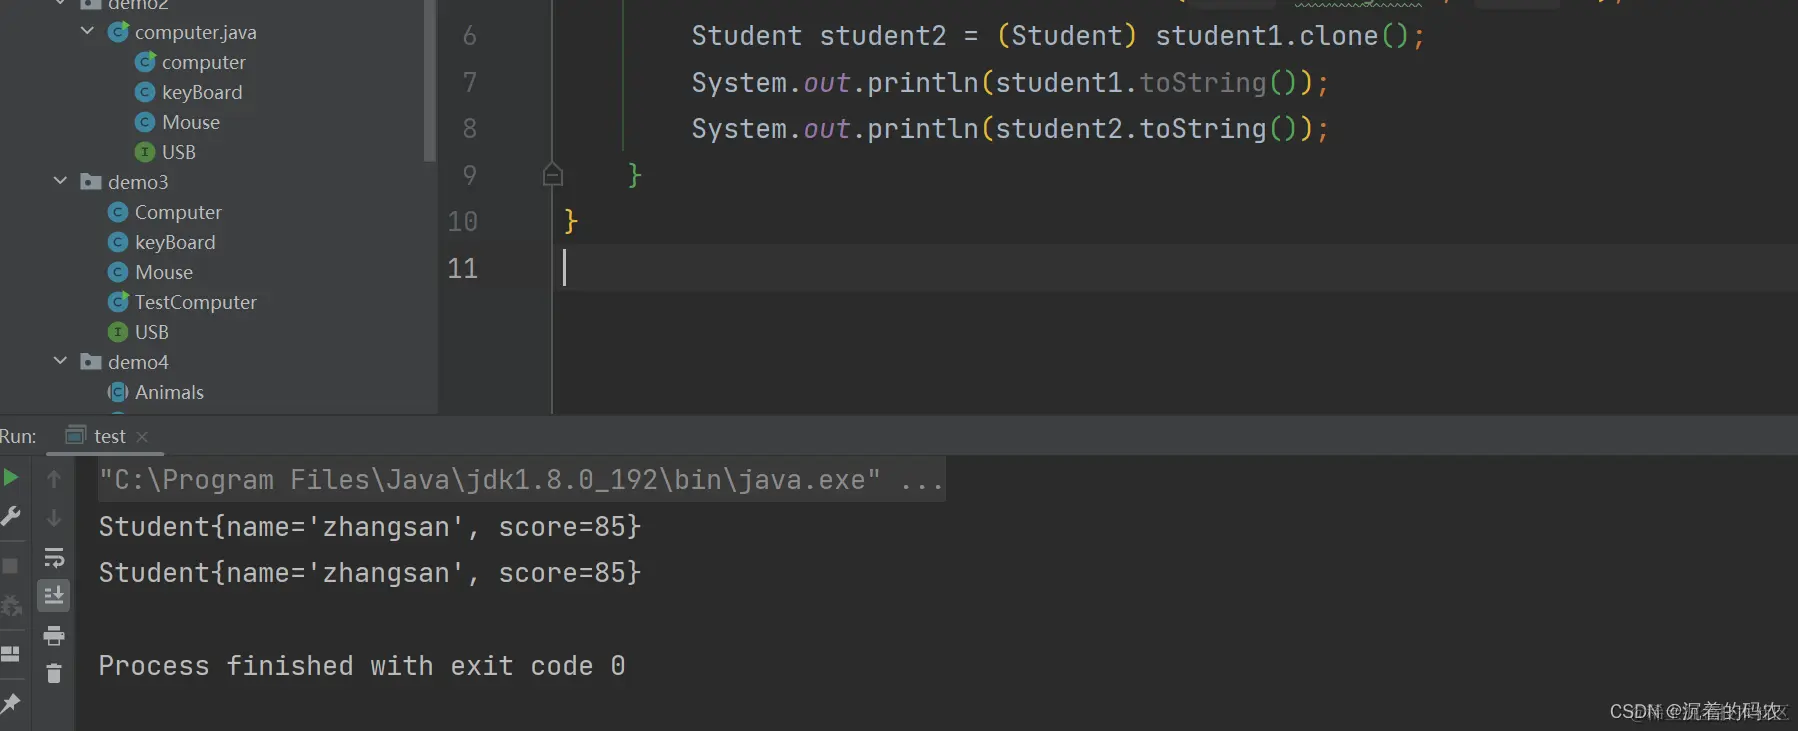1798x731 pixels.
Task: Select the demo3 folder
Action: click(138, 182)
